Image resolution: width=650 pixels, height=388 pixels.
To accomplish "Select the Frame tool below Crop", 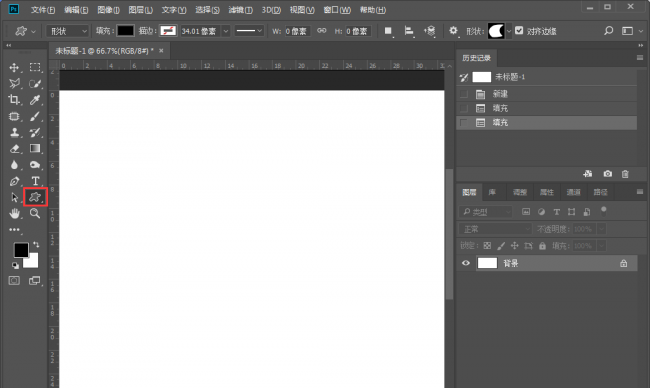I will [14, 116].
